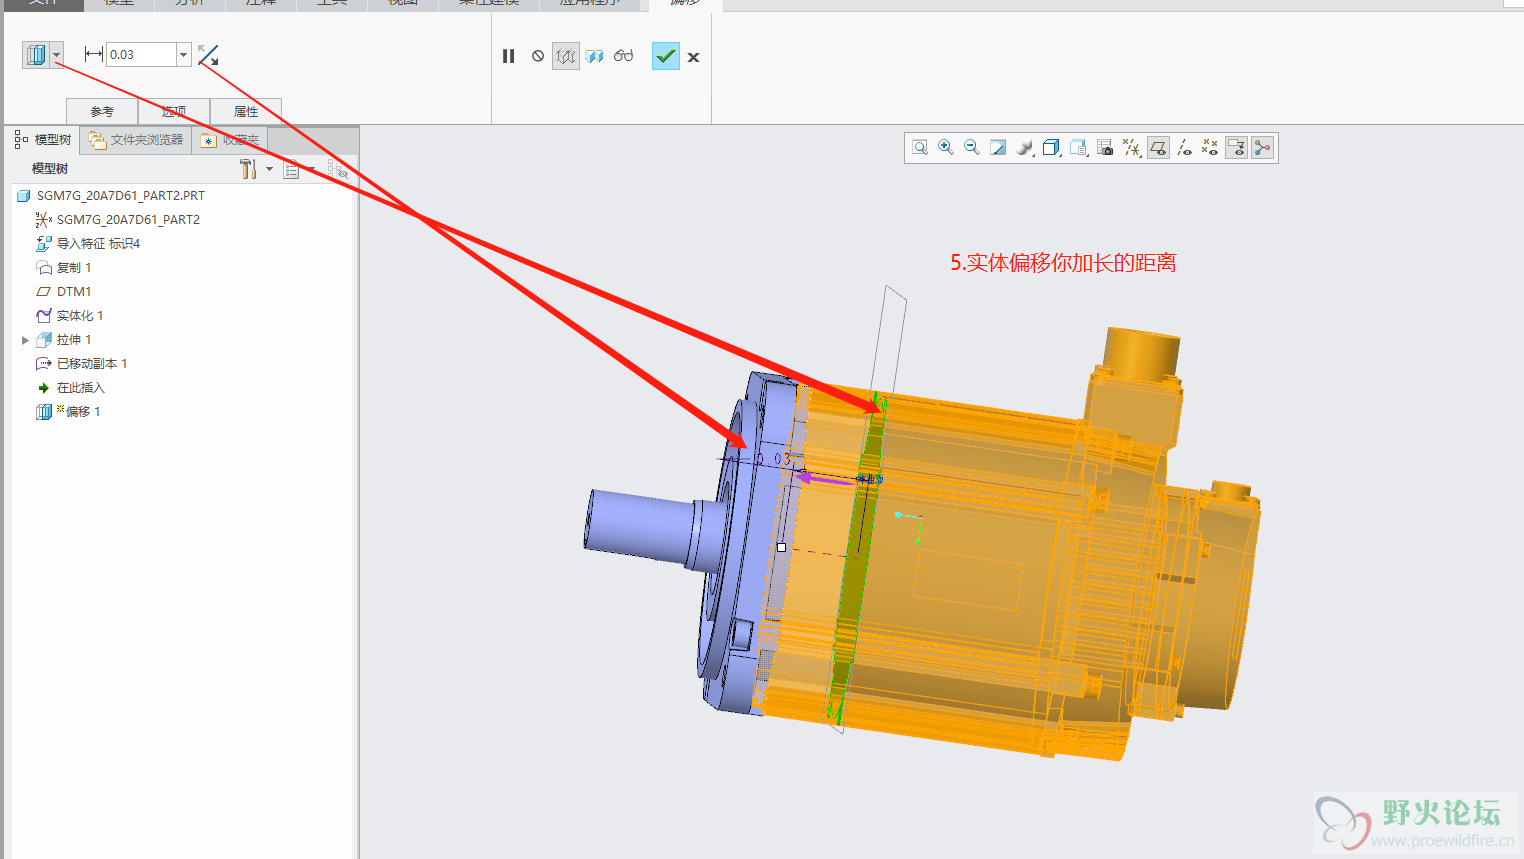Open the model tree settings dropdown arrow
Viewport: 1524px width, 859px height.
click(x=269, y=169)
